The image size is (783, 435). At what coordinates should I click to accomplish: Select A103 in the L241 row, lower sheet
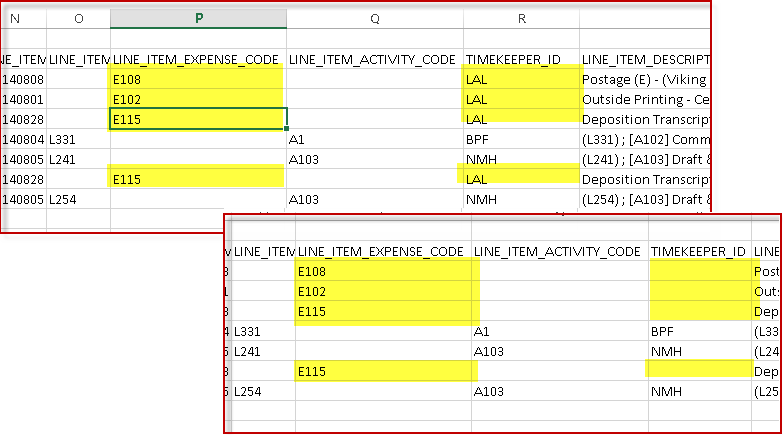coord(560,351)
